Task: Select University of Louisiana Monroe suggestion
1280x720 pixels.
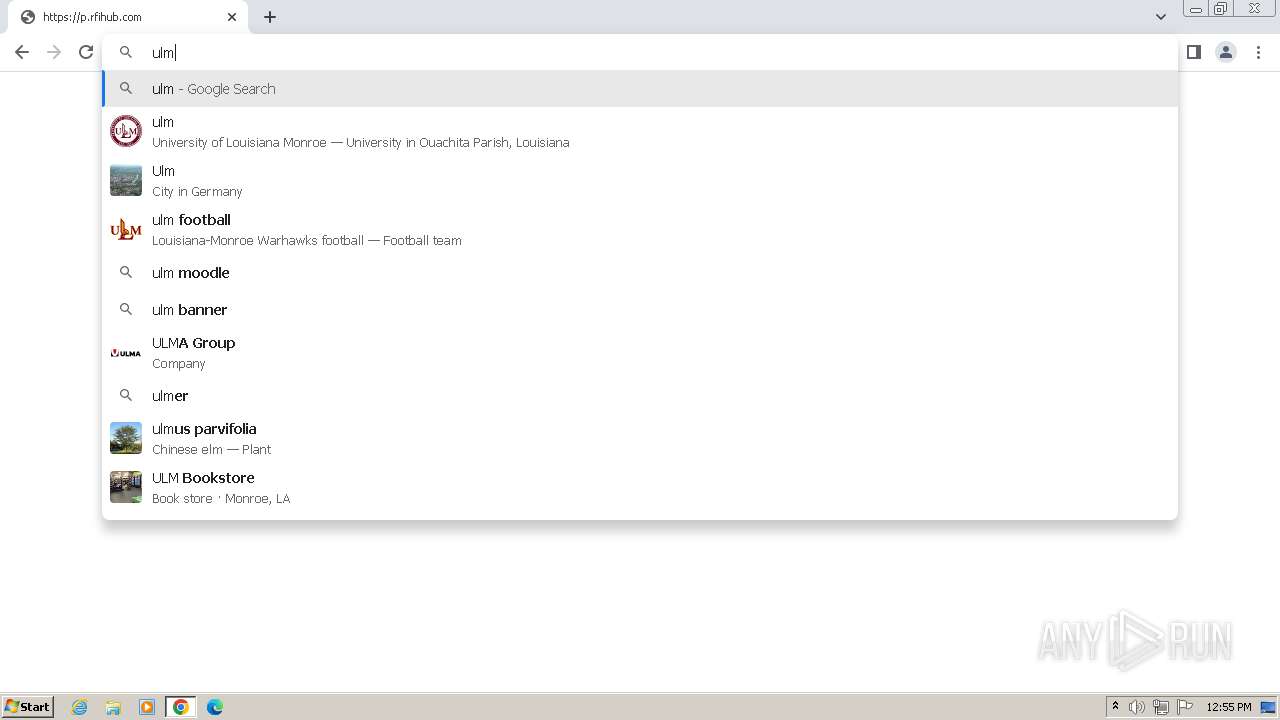Action: pyautogui.click(x=640, y=131)
